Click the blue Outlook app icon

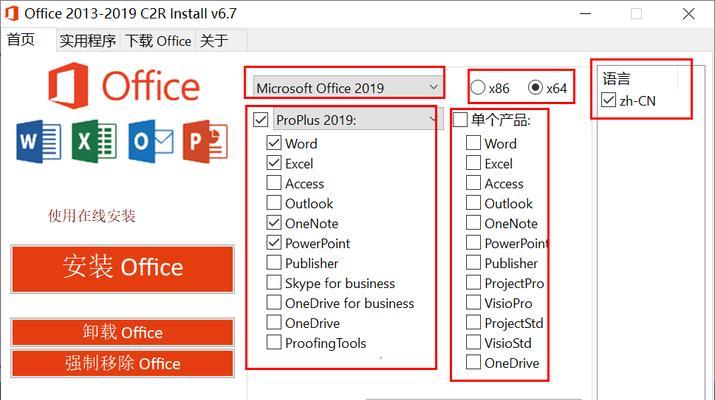click(x=150, y=141)
